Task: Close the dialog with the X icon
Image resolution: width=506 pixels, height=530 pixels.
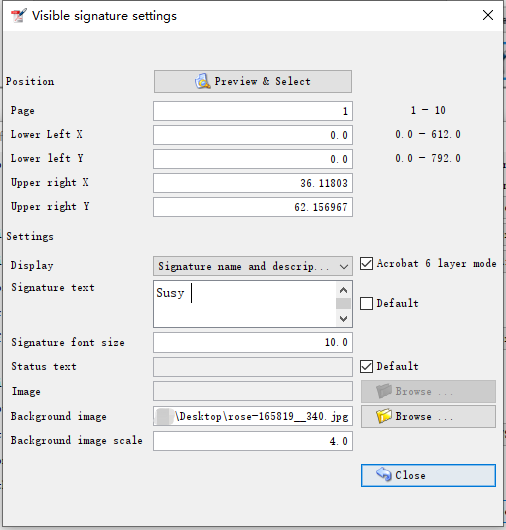Action: 488,15
